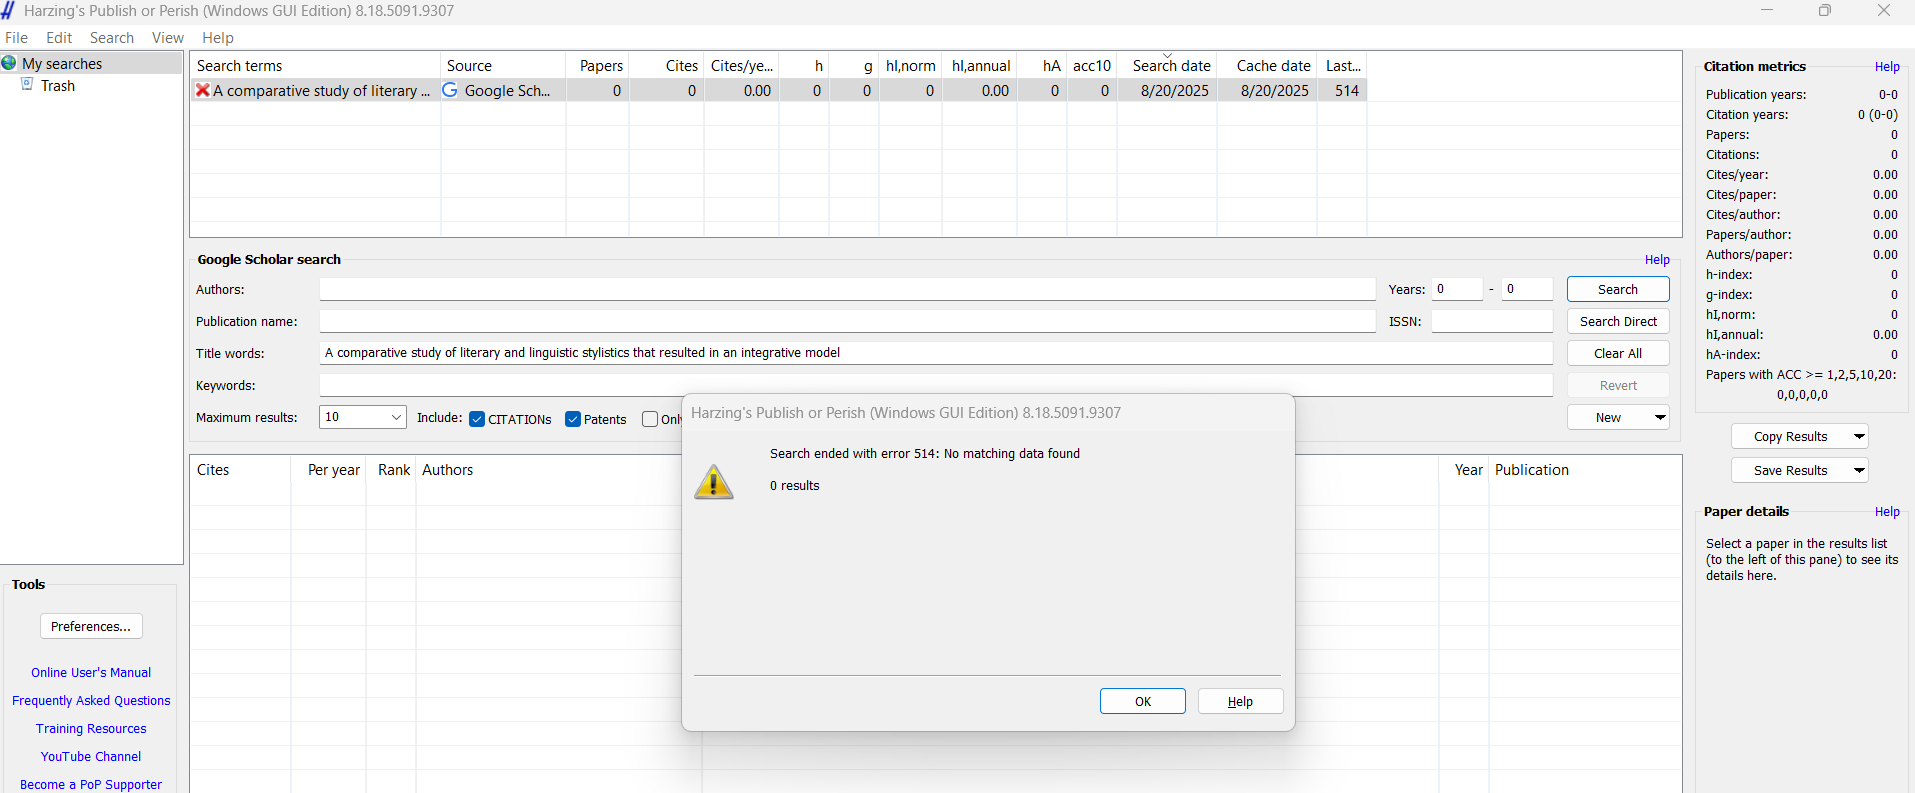Sort by the Search date column header
The width and height of the screenshot is (1915, 793).
pos(1167,65)
